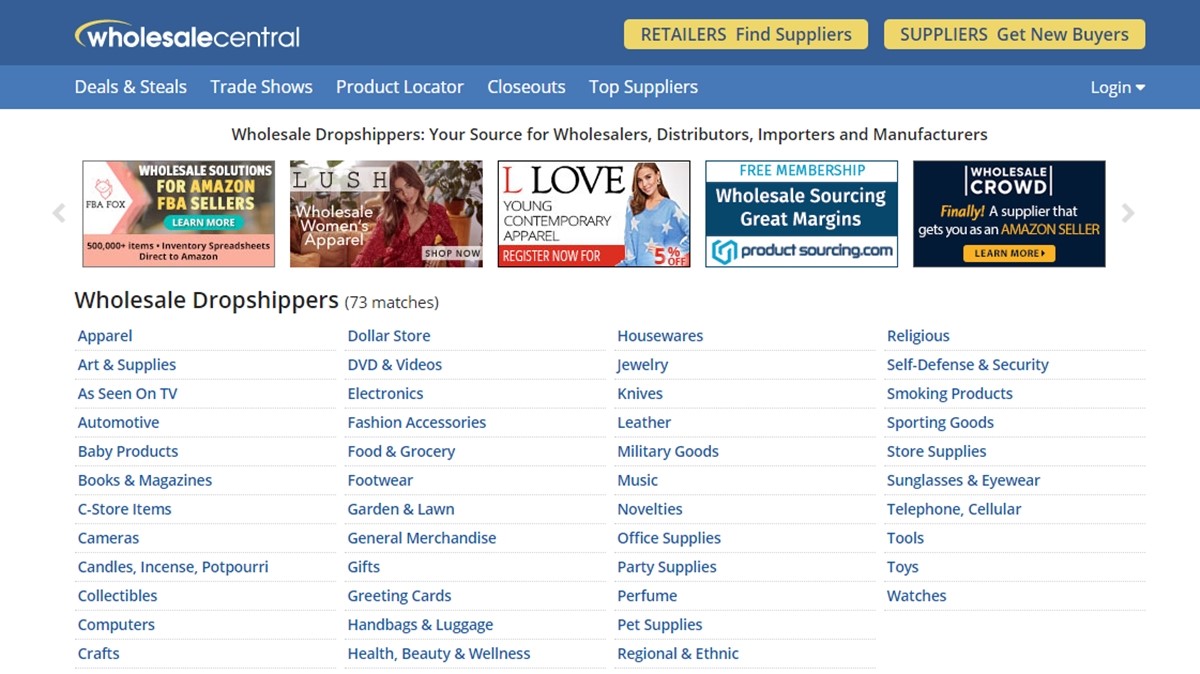Open the Automotive category
This screenshot has width=1200, height=674.
tap(118, 423)
